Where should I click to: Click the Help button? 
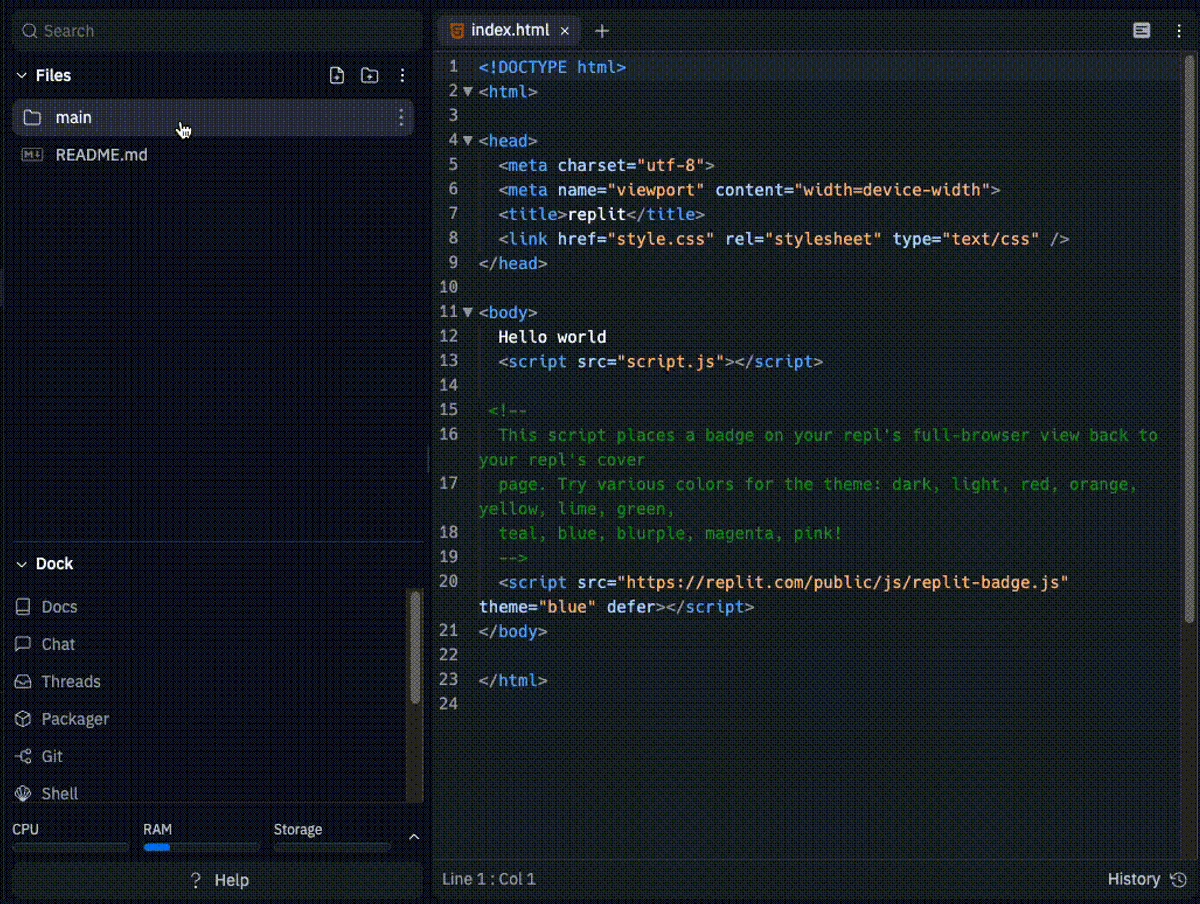(218, 881)
